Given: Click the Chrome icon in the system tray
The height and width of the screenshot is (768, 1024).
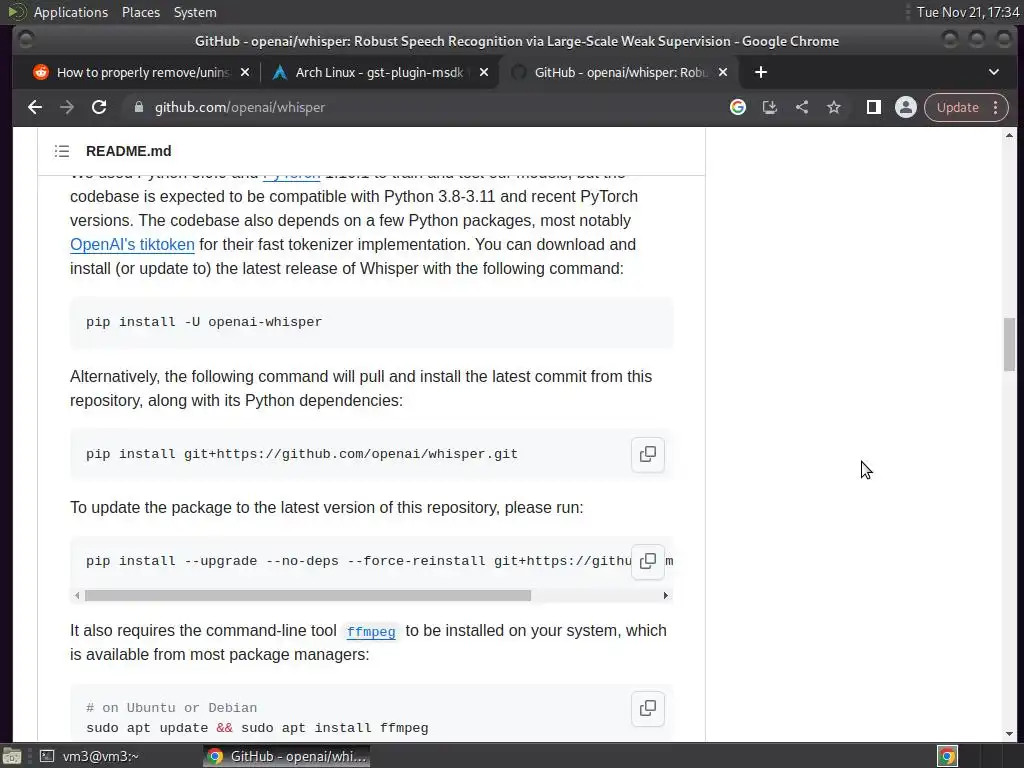Looking at the screenshot, I should coord(948,756).
